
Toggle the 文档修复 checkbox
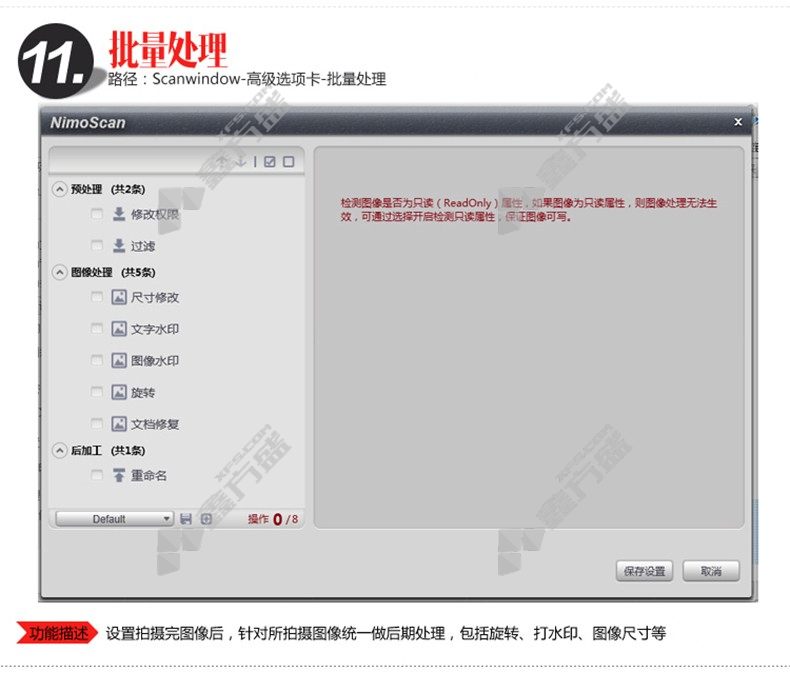pos(97,424)
